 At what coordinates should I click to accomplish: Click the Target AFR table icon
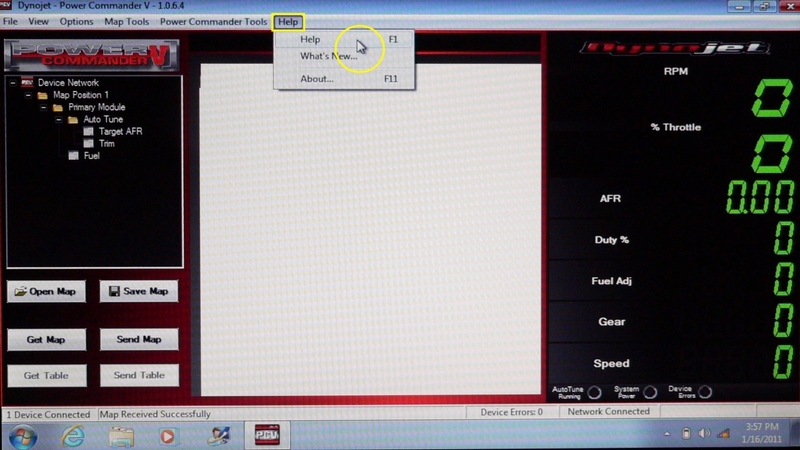pos(88,132)
